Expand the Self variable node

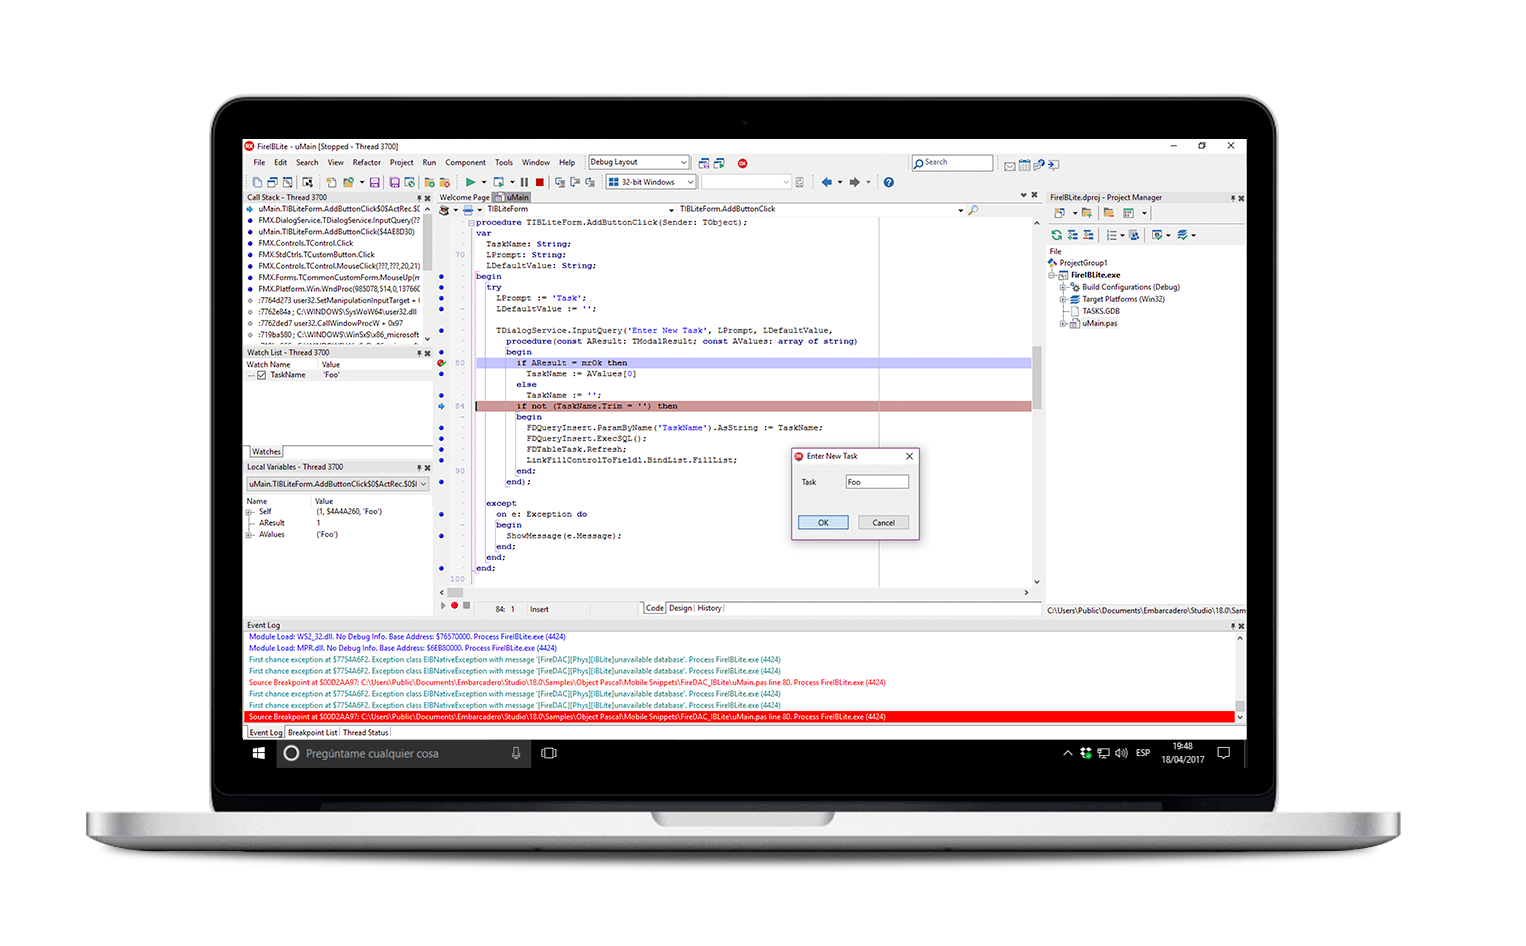point(250,512)
